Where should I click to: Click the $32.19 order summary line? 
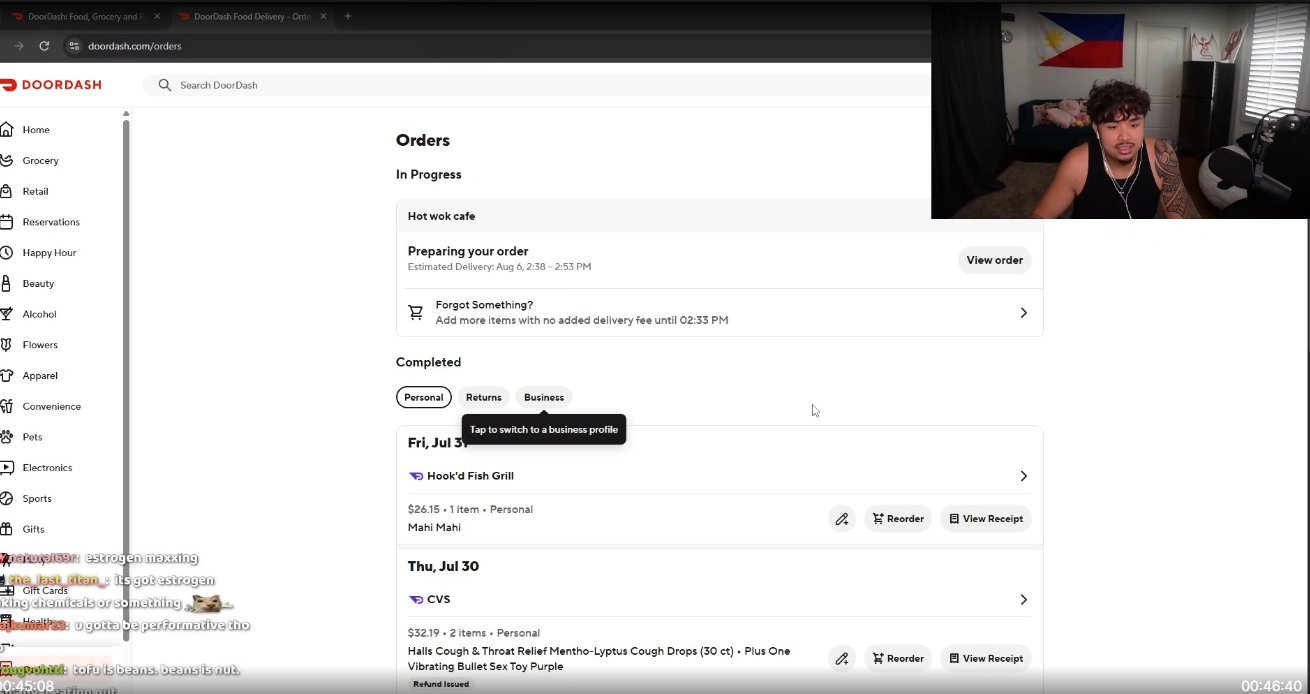(474, 633)
